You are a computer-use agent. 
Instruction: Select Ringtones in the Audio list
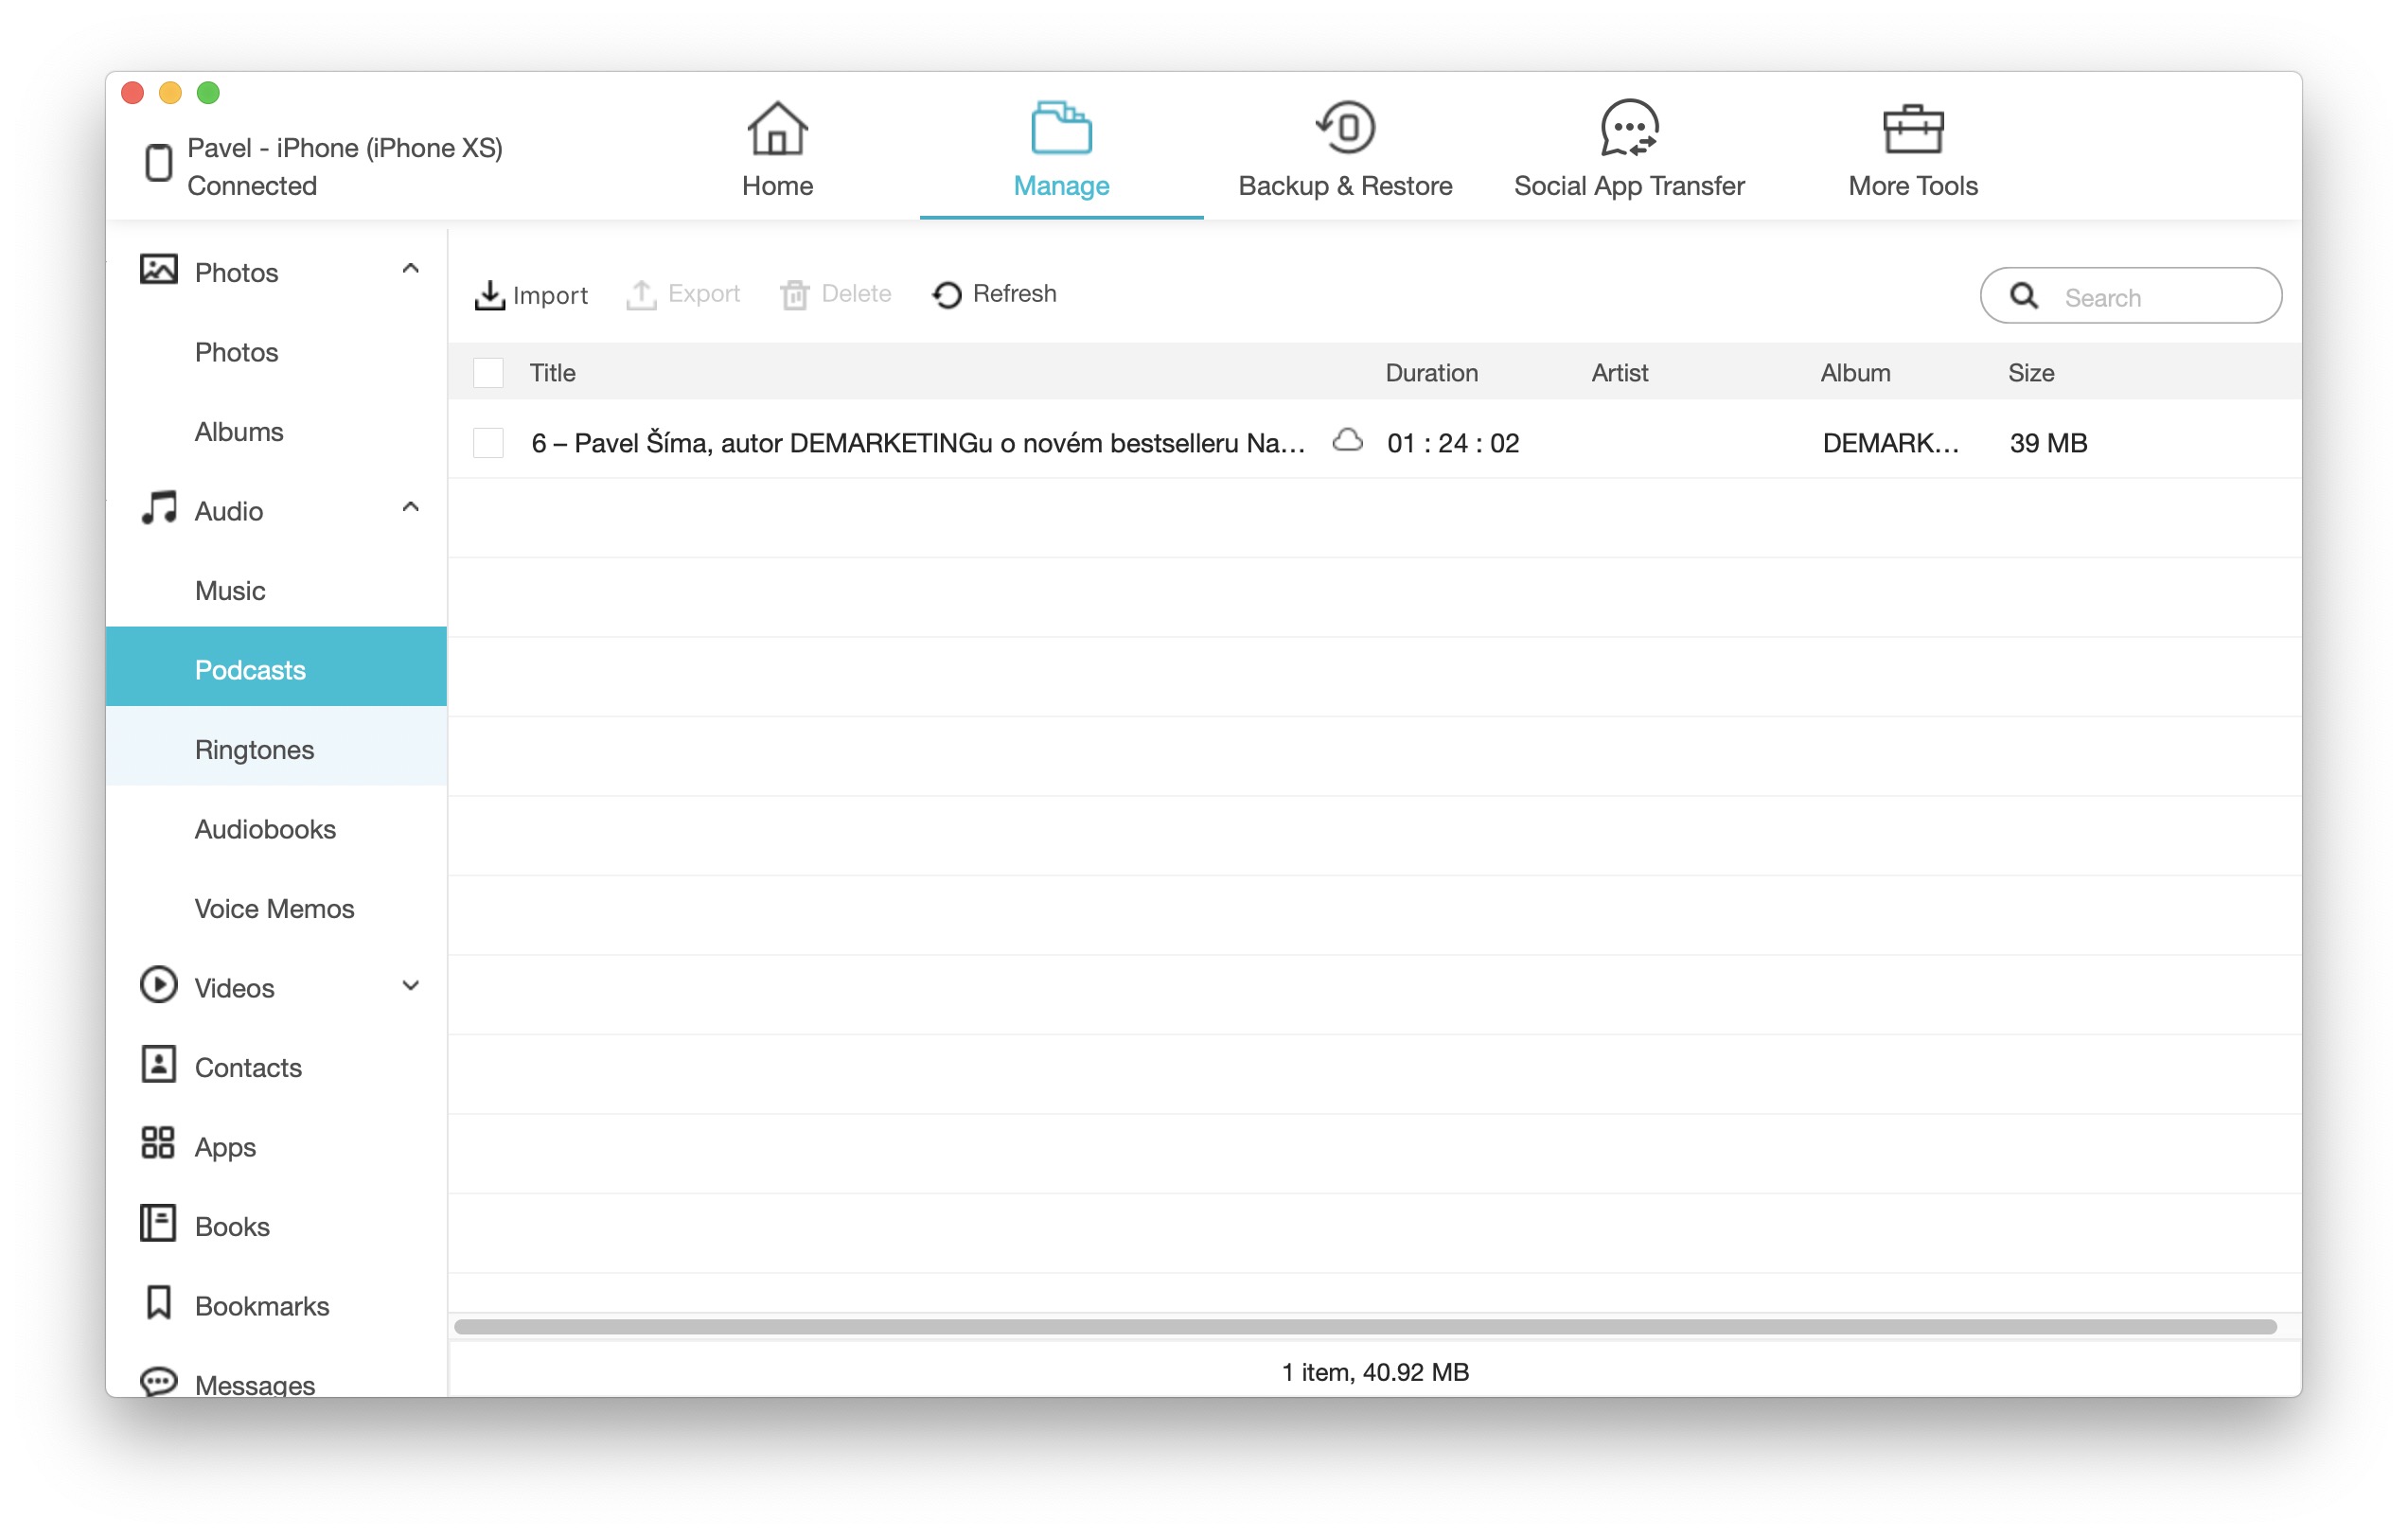point(254,749)
